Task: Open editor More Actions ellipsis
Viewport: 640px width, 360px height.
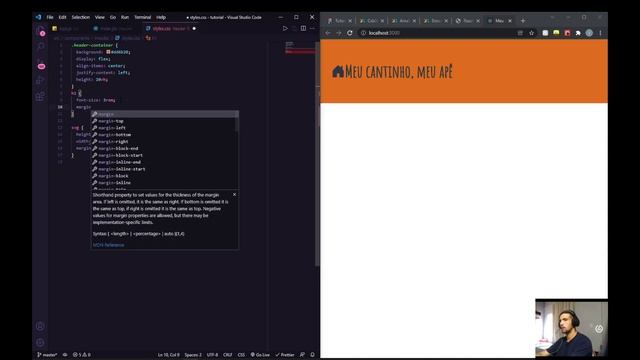Action: 312,28
